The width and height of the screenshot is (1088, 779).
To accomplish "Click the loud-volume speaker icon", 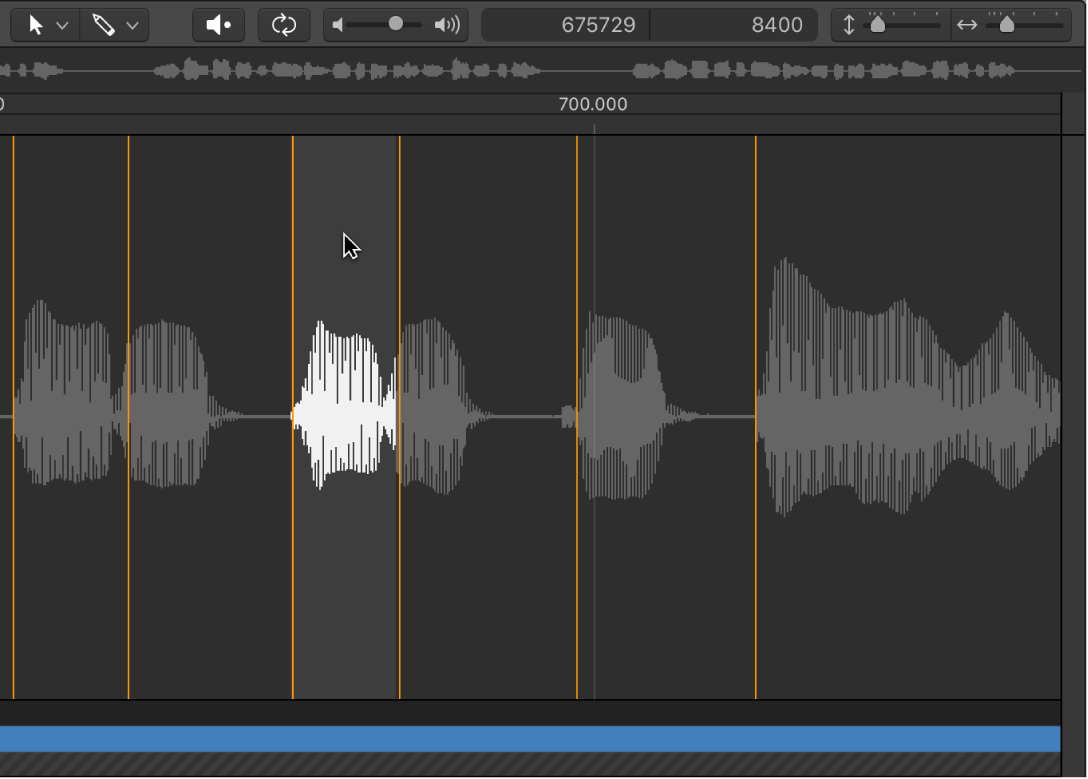I will pyautogui.click(x=447, y=25).
